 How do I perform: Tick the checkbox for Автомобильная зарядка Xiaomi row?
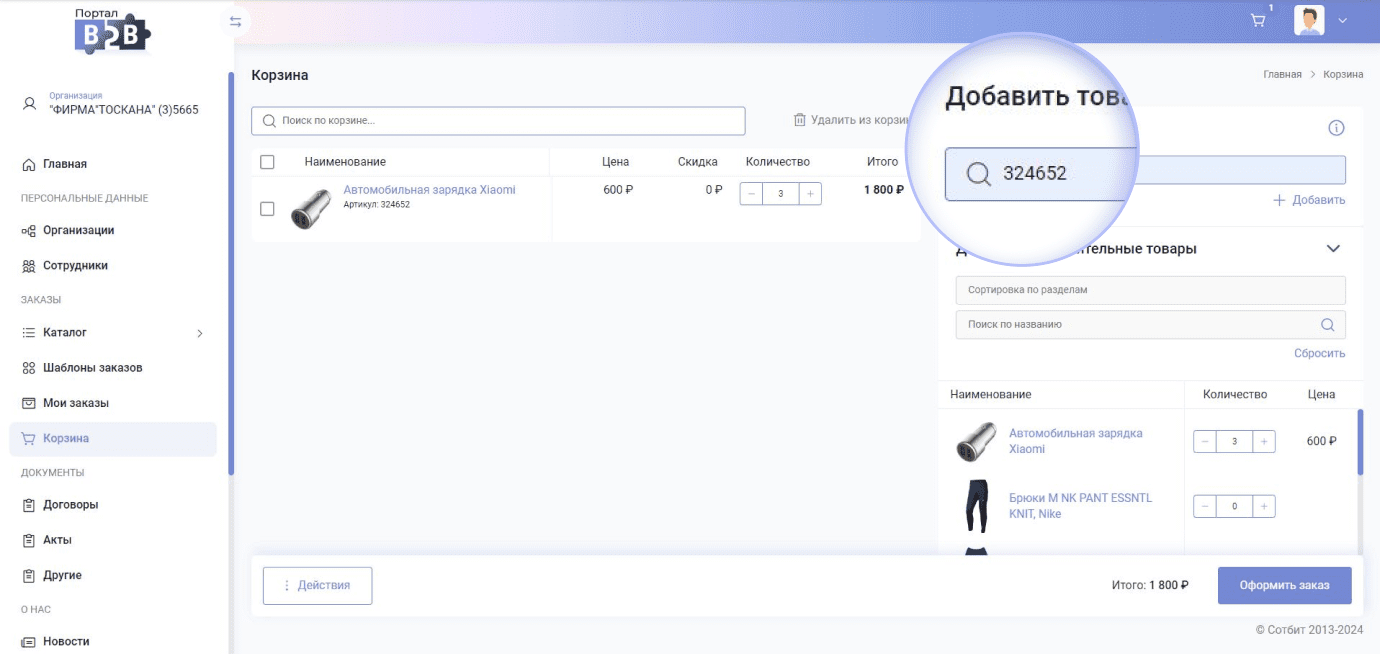coord(267,209)
